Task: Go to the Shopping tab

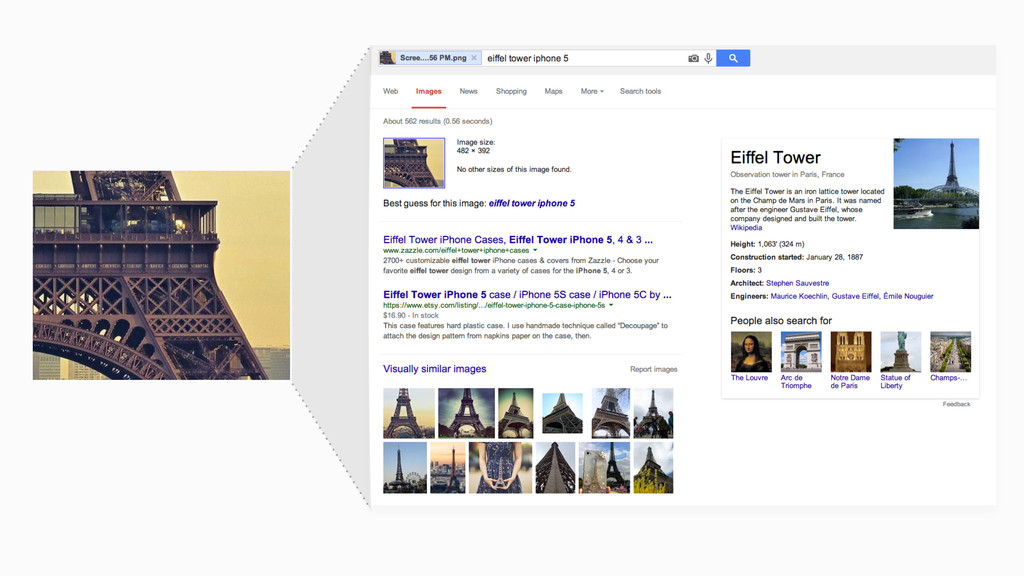Action: click(x=511, y=91)
